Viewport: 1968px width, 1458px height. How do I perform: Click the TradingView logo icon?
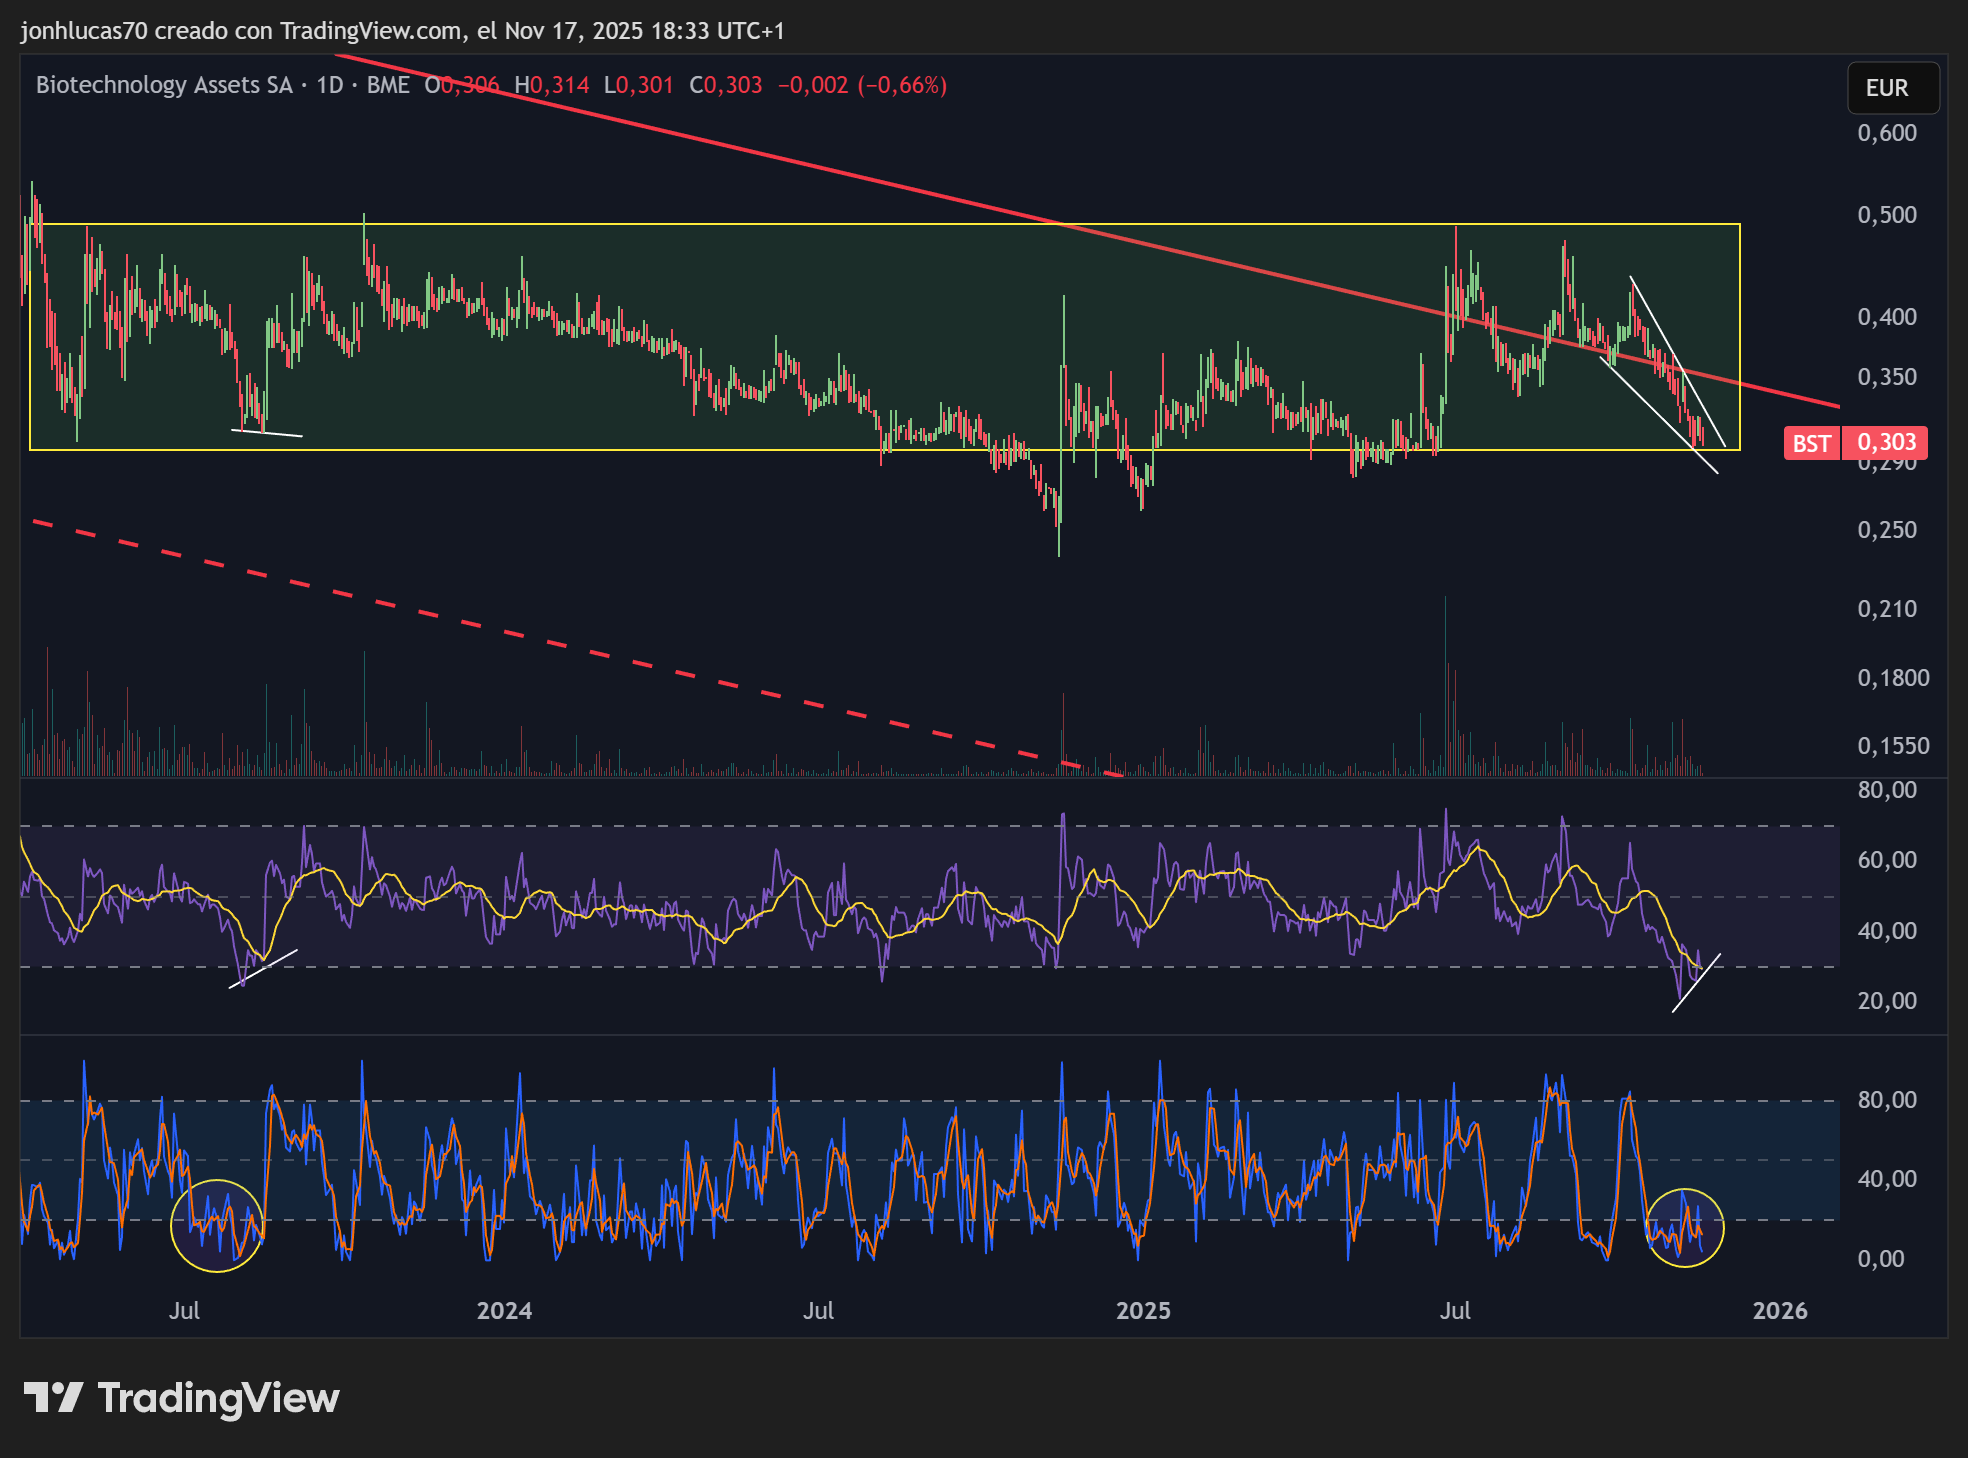pos(53,1397)
